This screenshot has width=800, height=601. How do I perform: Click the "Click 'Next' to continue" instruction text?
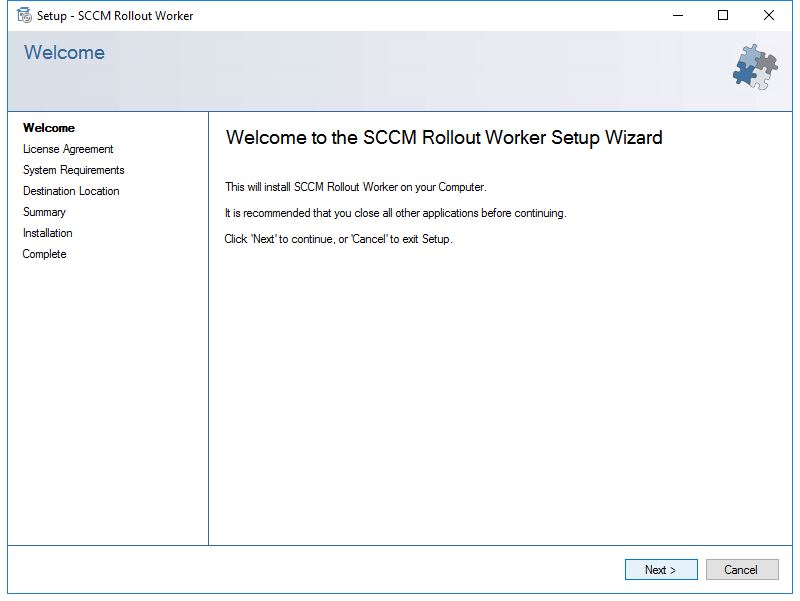[x=338, y=239]
